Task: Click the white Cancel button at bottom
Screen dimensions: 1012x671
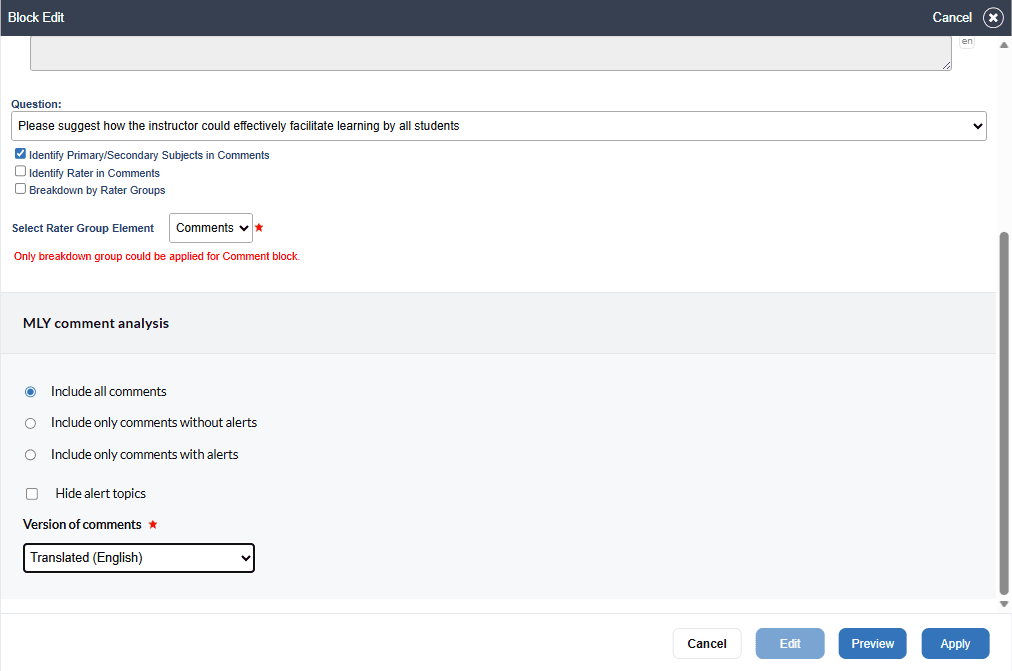Action: [706, 644]
